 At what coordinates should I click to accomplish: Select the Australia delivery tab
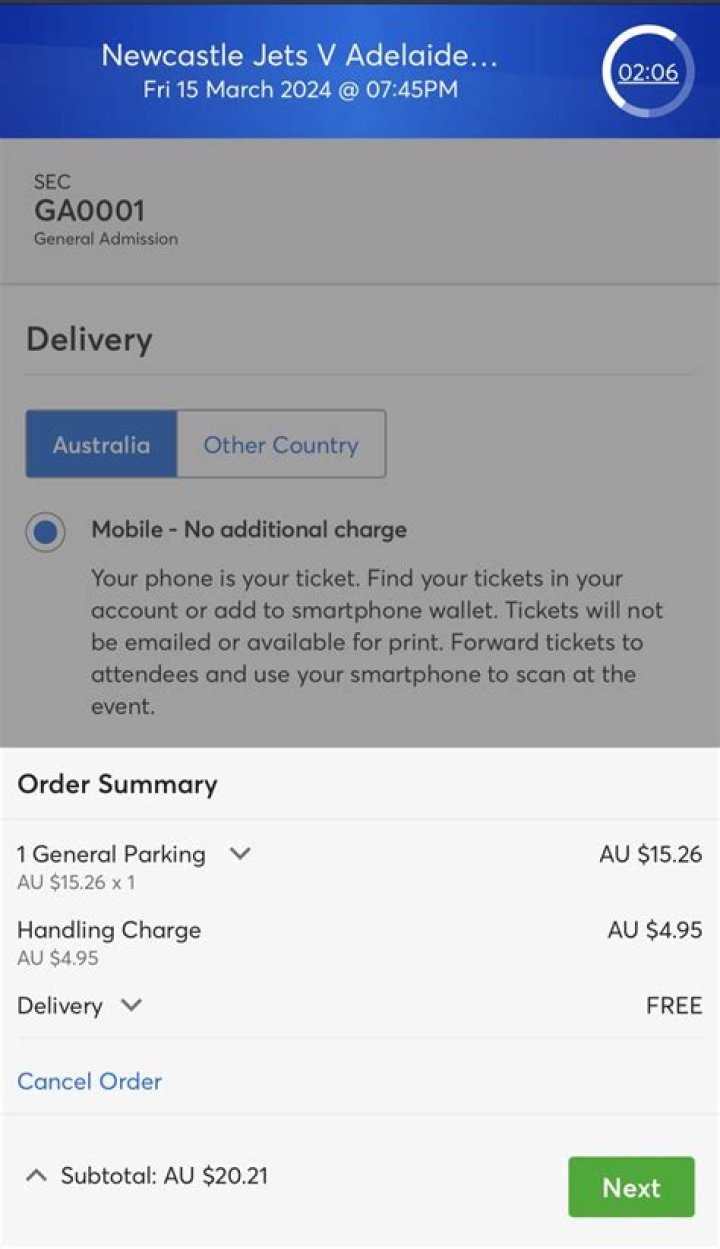100,444
